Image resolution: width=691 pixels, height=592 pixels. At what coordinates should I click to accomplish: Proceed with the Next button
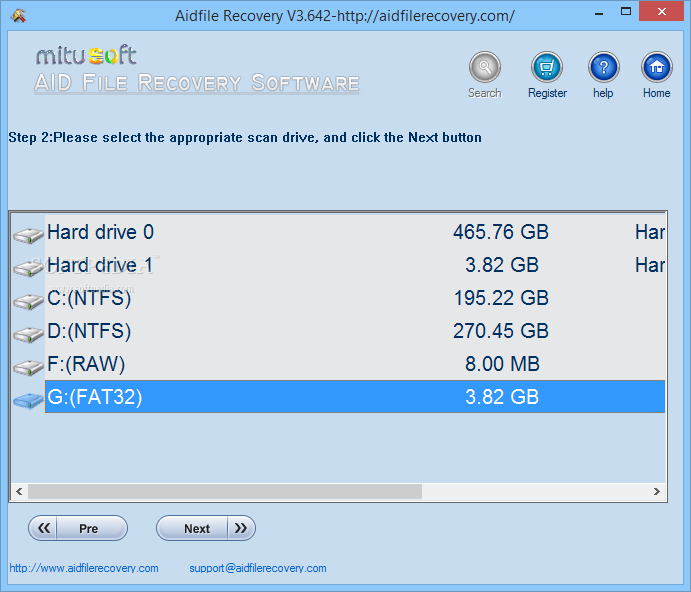coord(206,528)
